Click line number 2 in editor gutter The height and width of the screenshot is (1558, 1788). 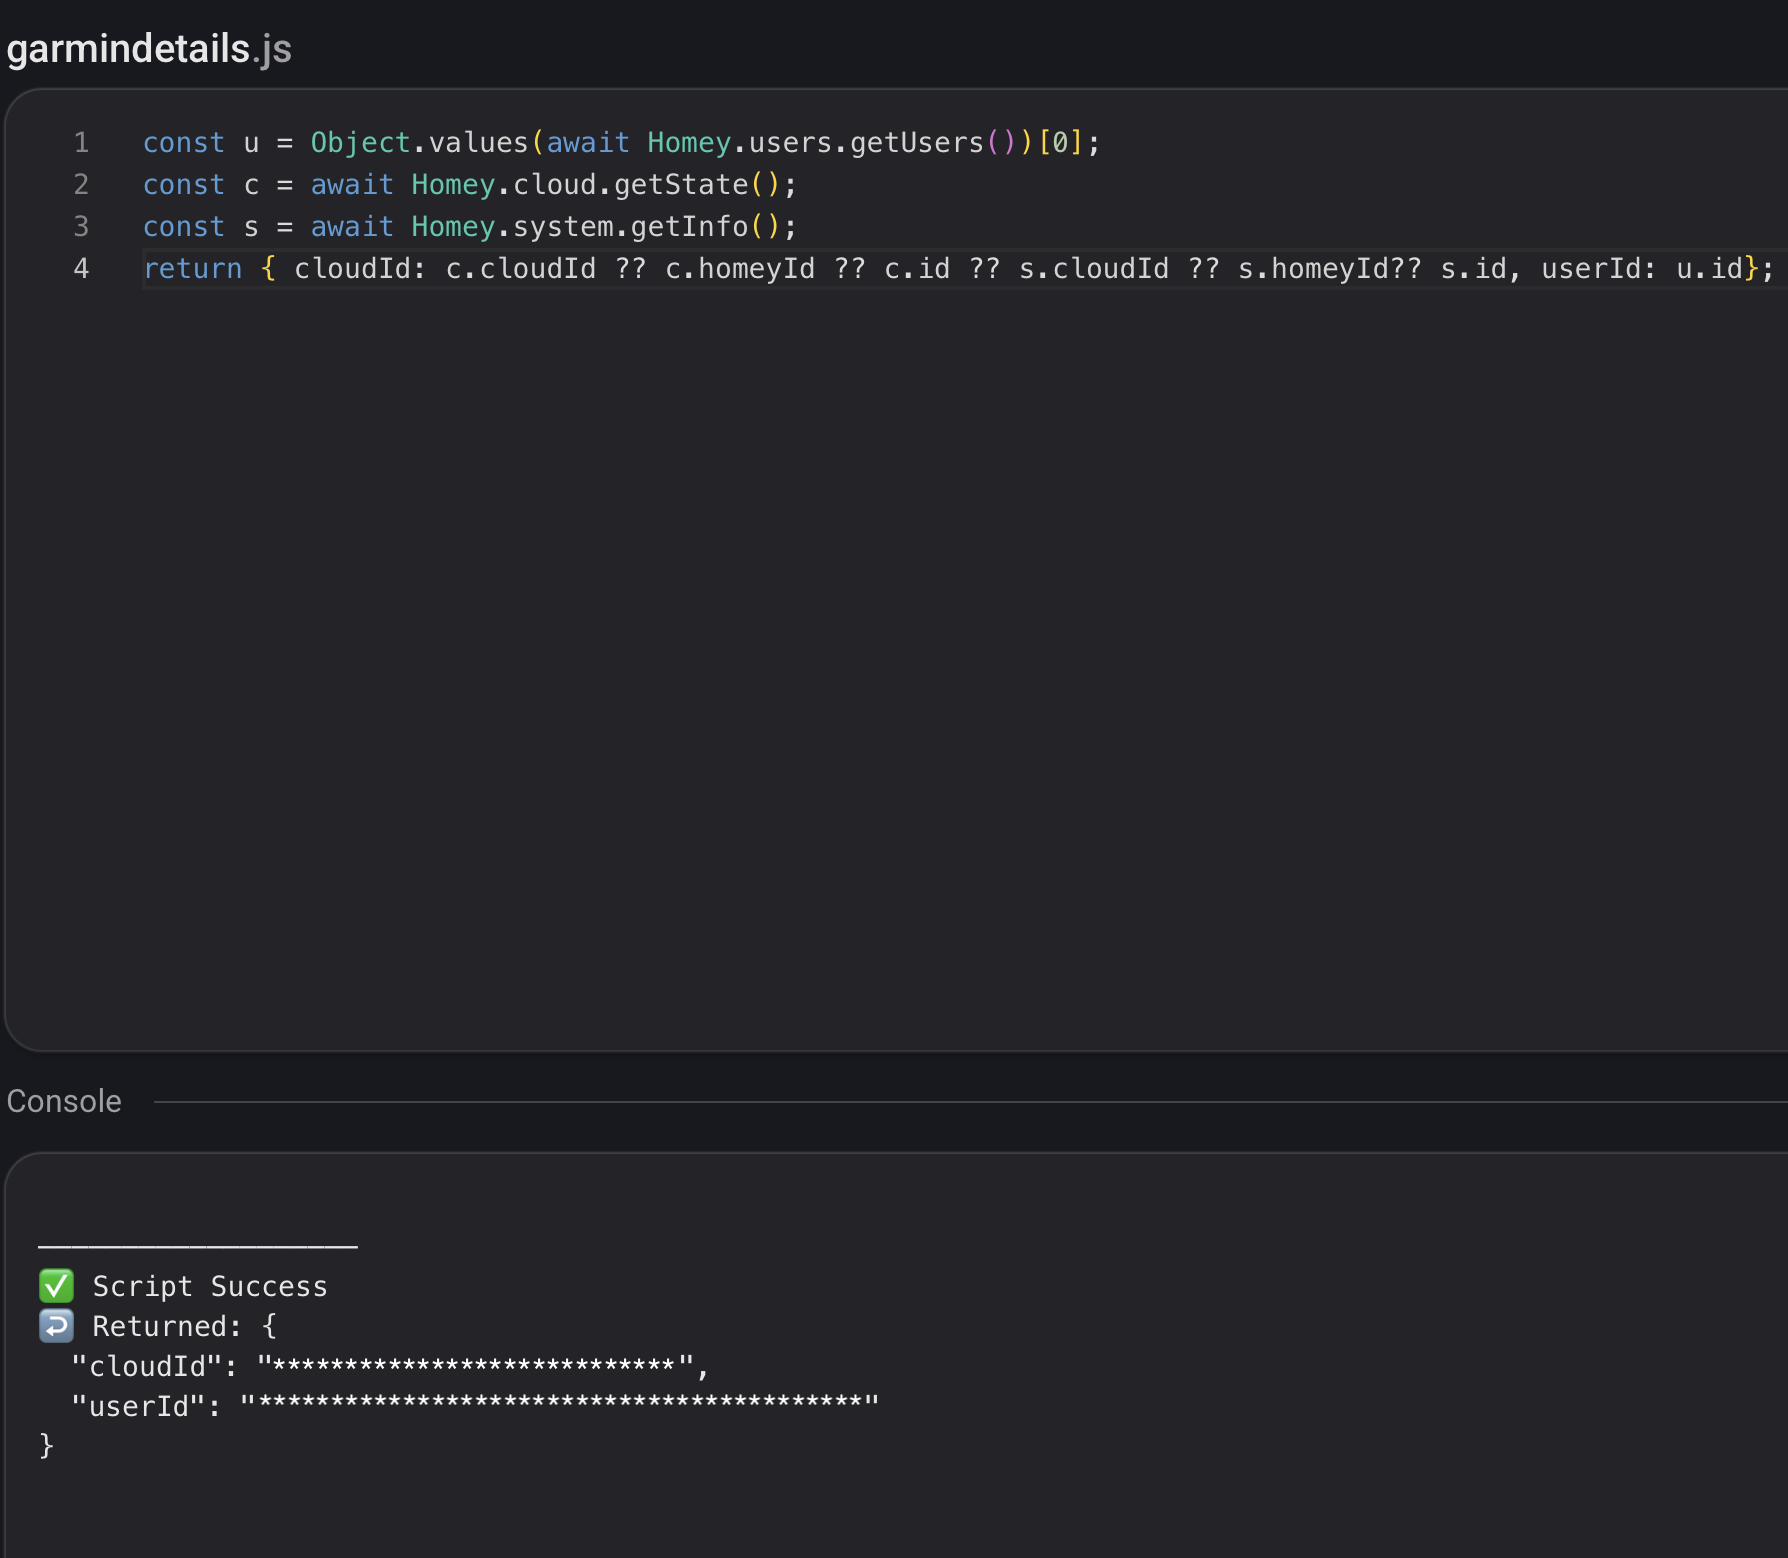click(81, 185)
